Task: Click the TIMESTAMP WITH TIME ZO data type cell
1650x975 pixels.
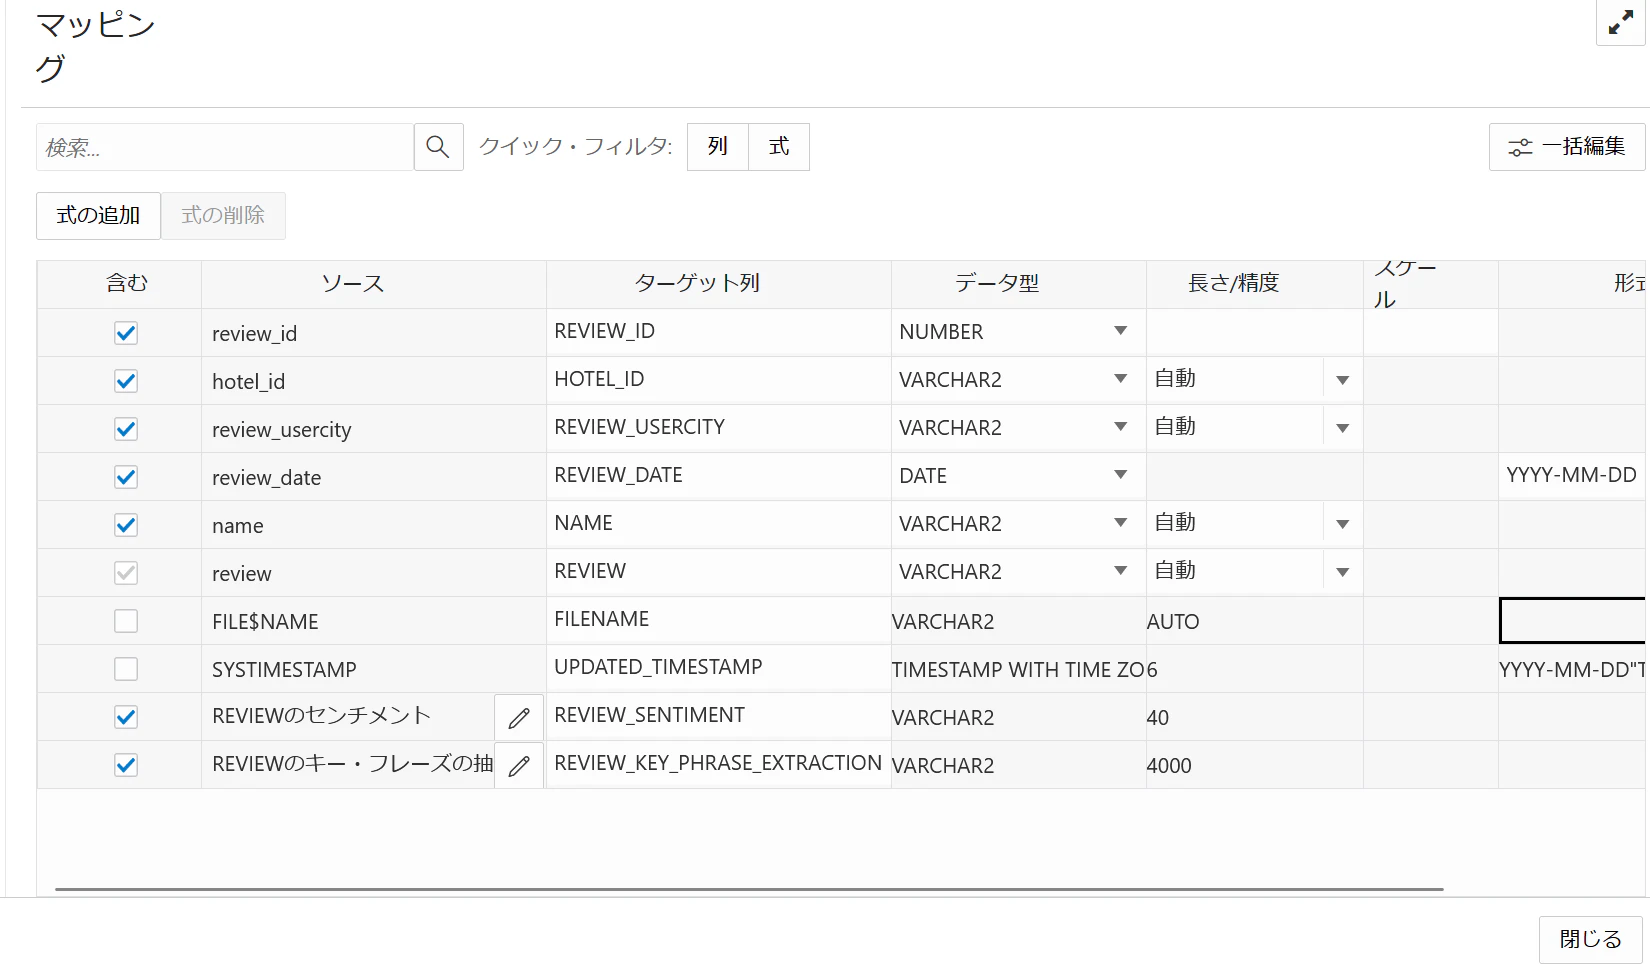Action: 1018,670
